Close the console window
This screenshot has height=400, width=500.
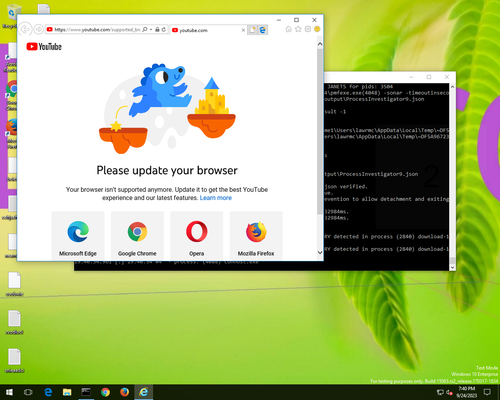(447, 77)
